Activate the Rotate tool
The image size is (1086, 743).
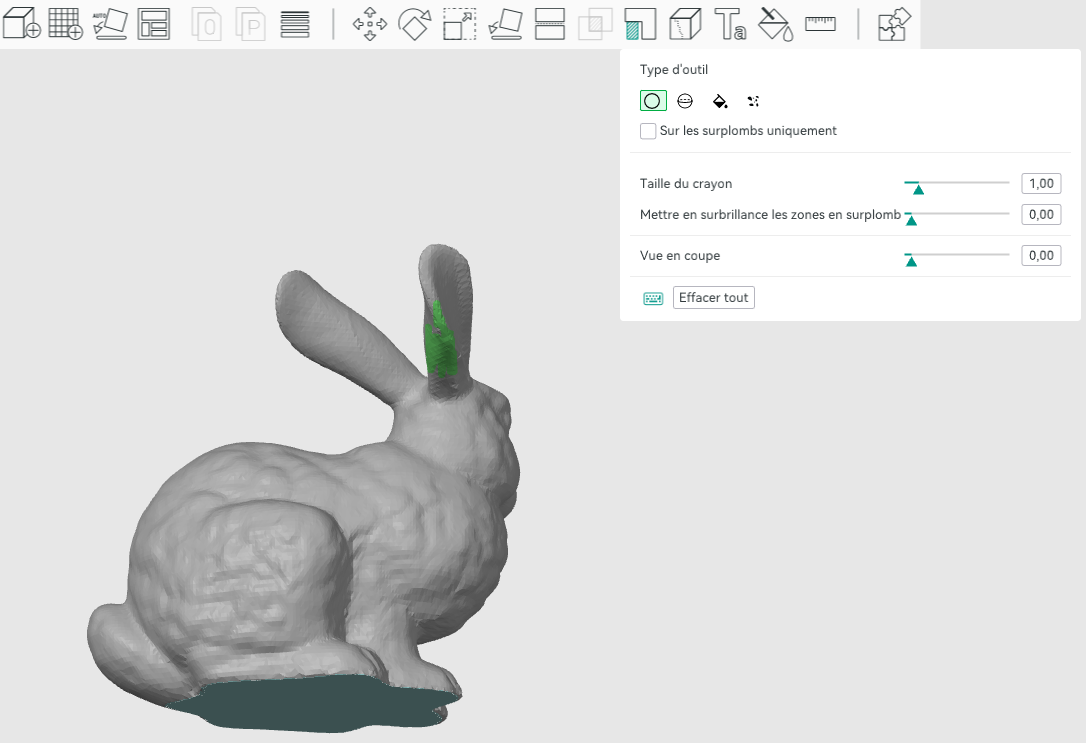[x=415, y=24]
